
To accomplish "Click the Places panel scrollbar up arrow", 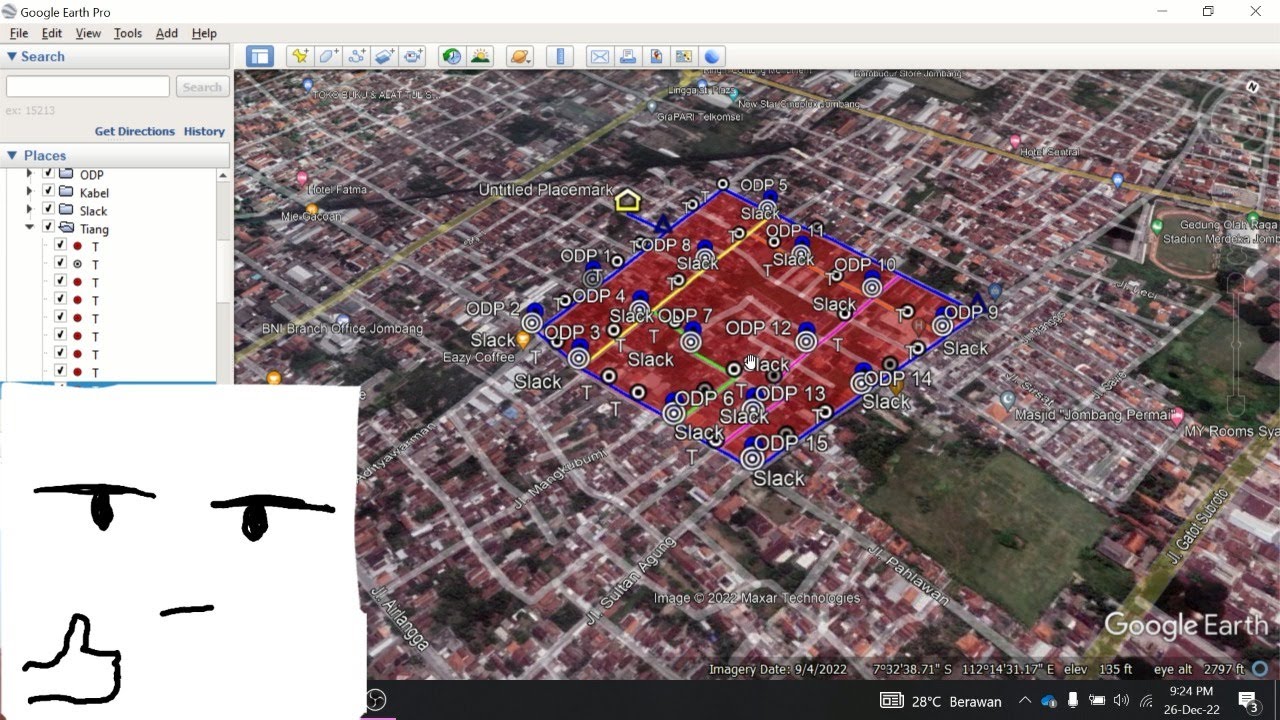I will (x=223, y=175).
